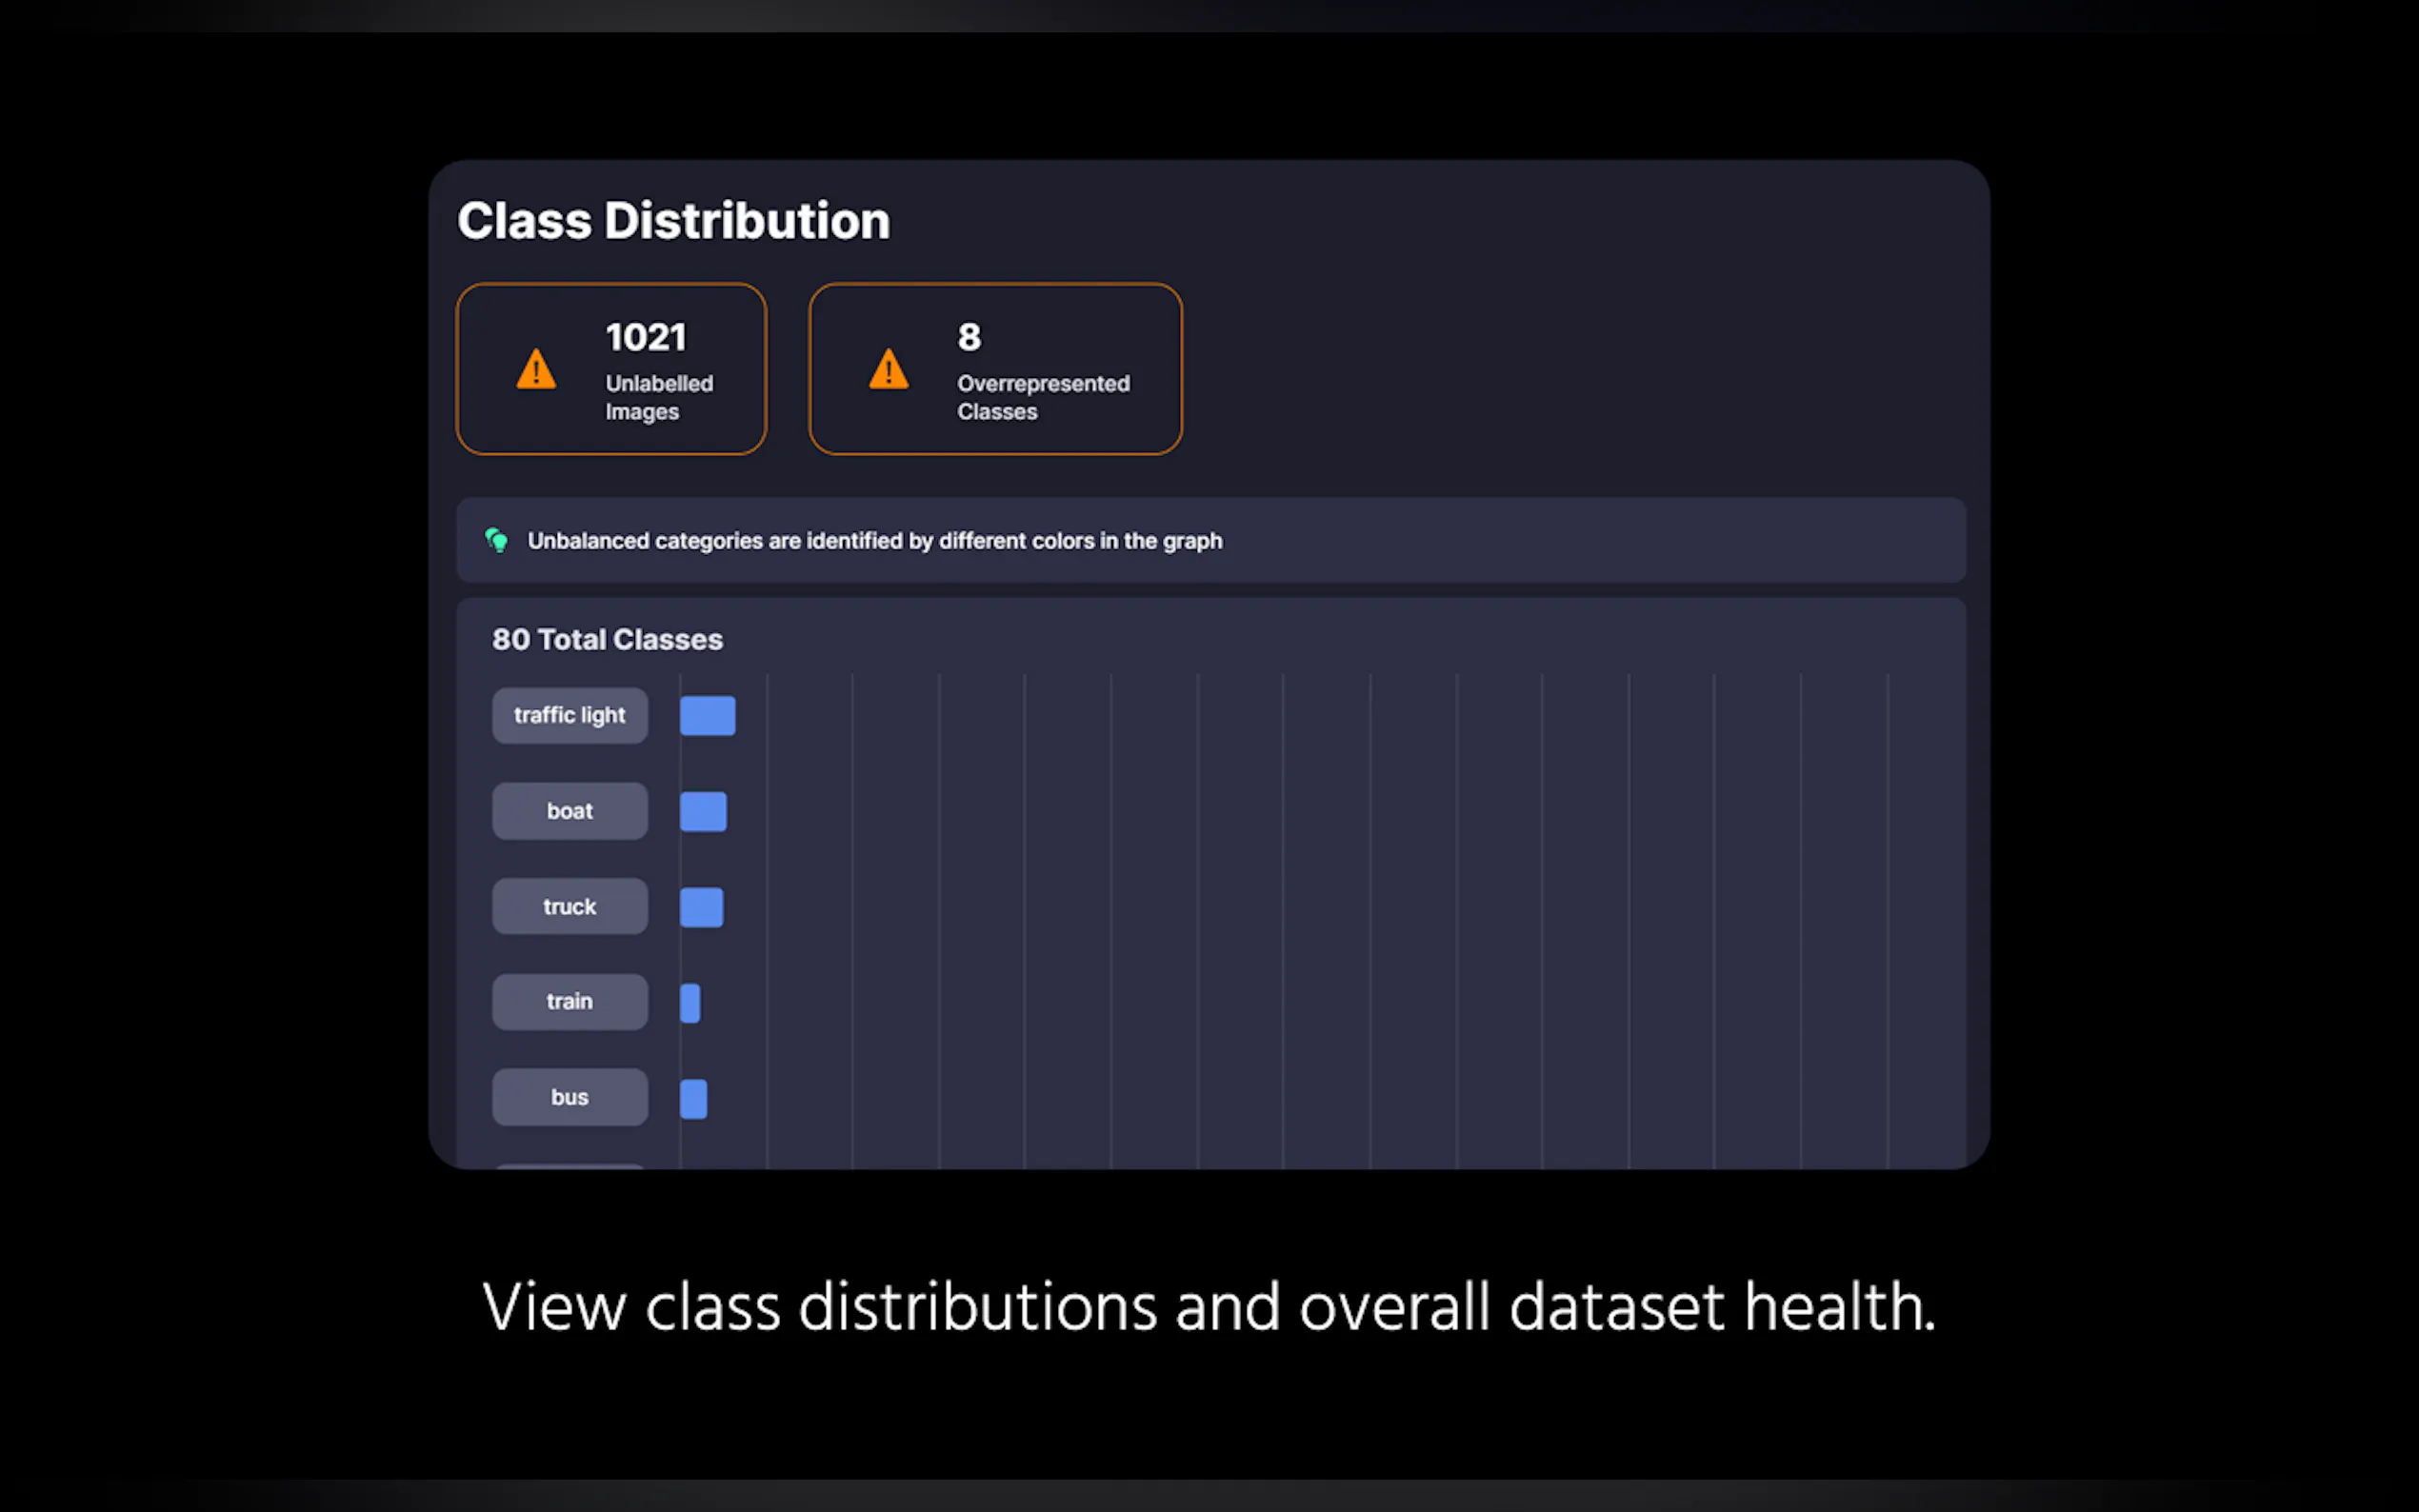
Task: Click the warning icon beside Overrepresented Classes
Action: [888, 369]
